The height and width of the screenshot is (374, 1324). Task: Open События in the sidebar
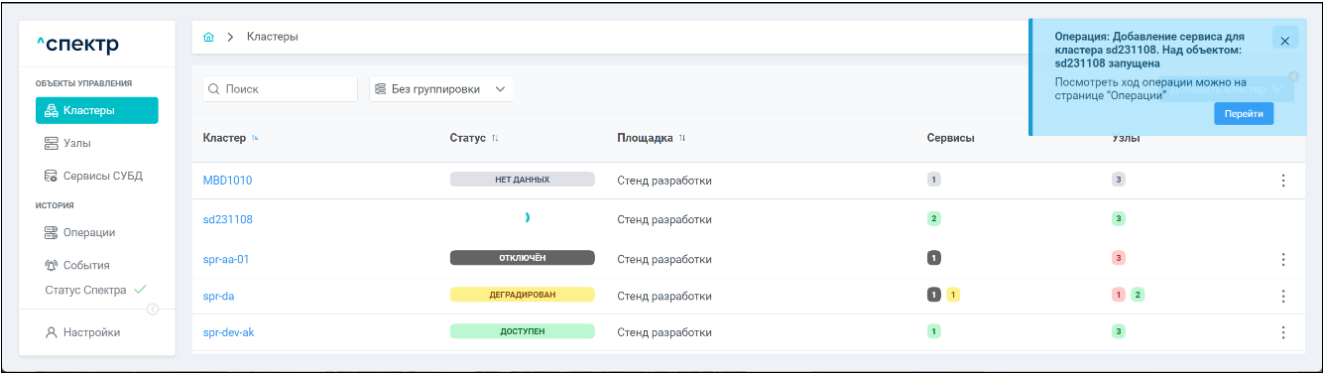click(x=96, y=265)
